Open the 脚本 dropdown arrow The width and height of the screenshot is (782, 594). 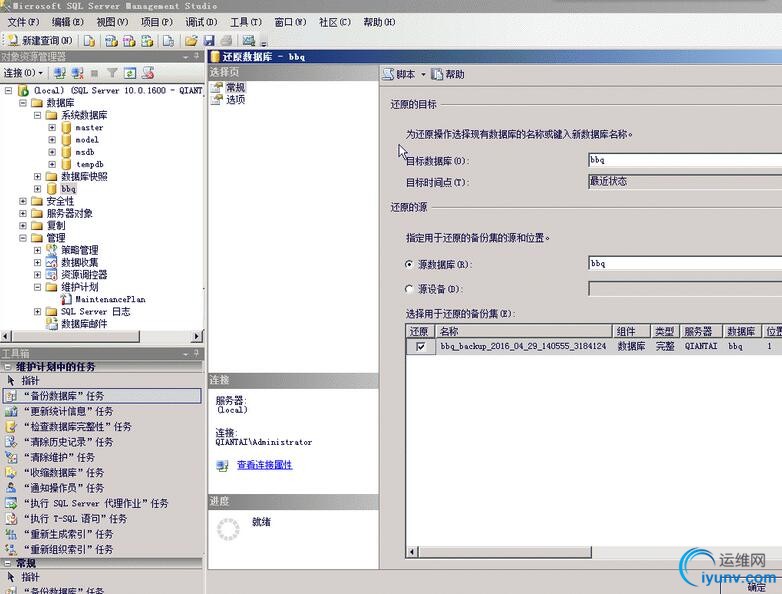(423, 75)
